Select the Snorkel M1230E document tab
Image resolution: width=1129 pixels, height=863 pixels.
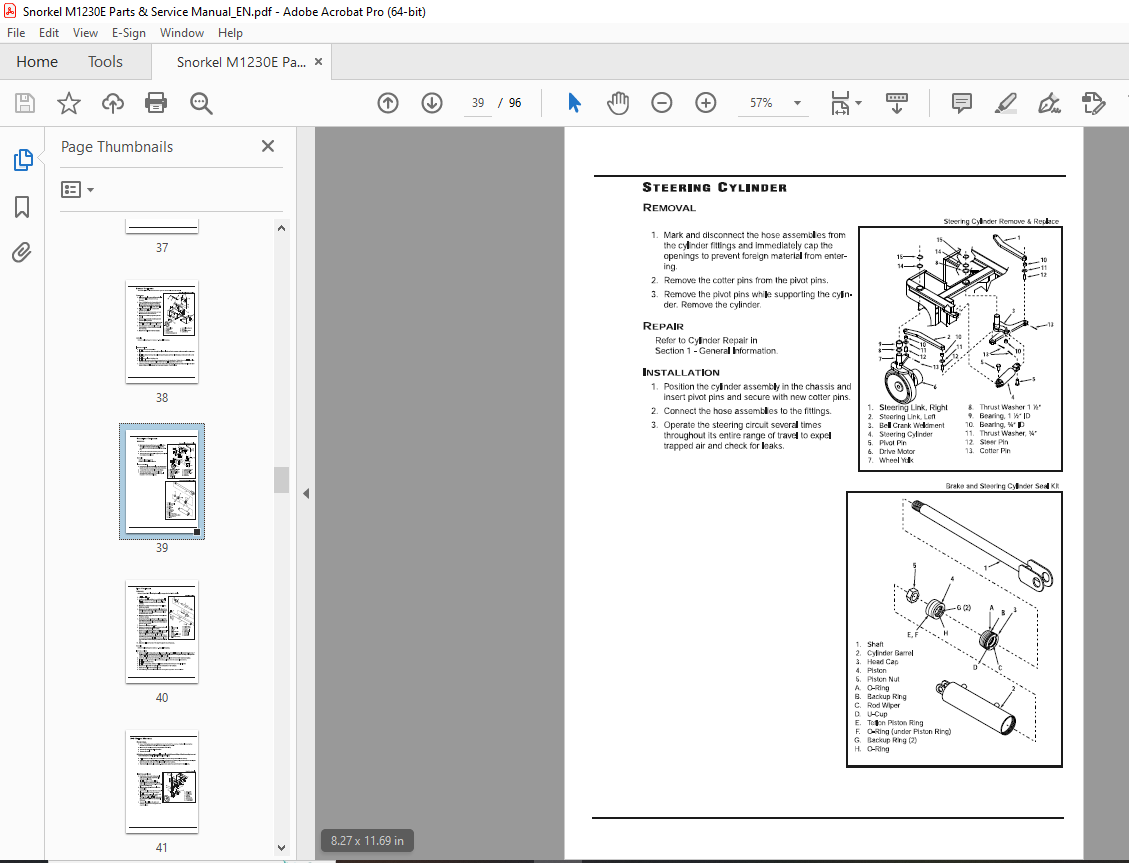(241, 62)
